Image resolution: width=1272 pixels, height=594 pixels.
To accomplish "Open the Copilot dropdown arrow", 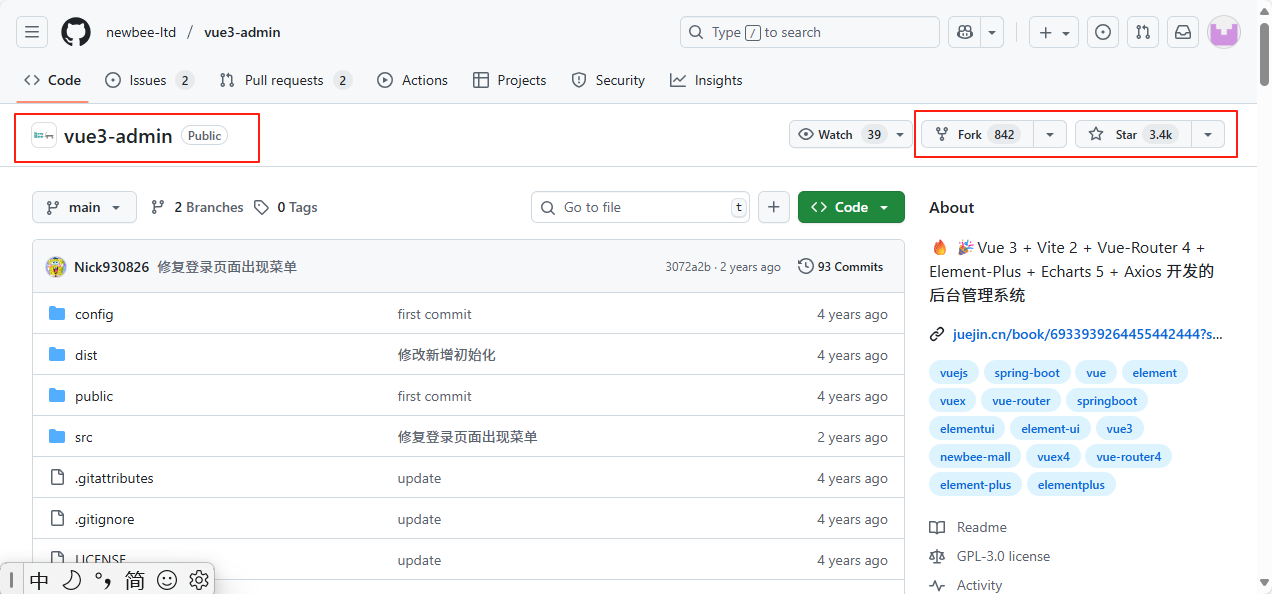I will [992, 32].
